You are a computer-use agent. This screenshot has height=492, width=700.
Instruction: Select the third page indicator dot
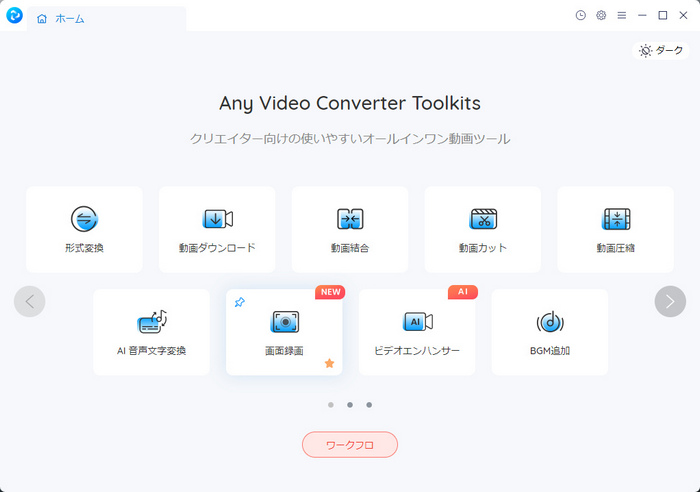tap(369, 405)
